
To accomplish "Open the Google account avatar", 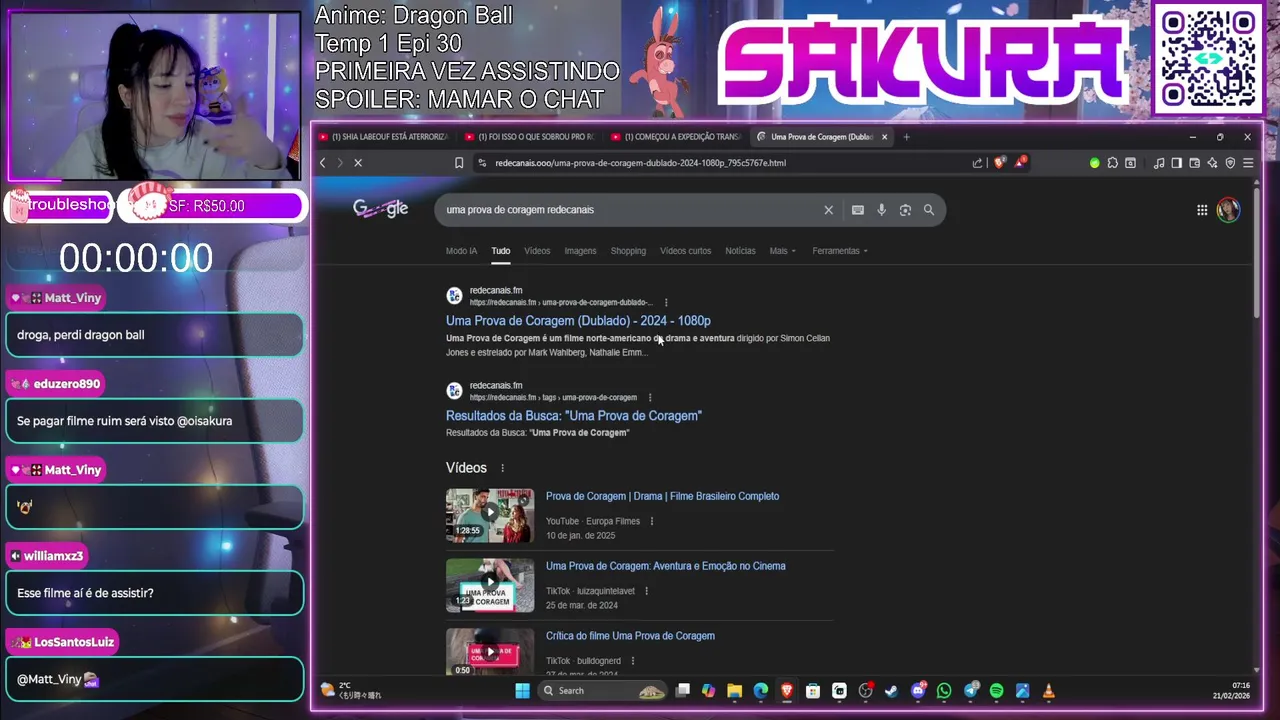I will [x=1228, y=210].
